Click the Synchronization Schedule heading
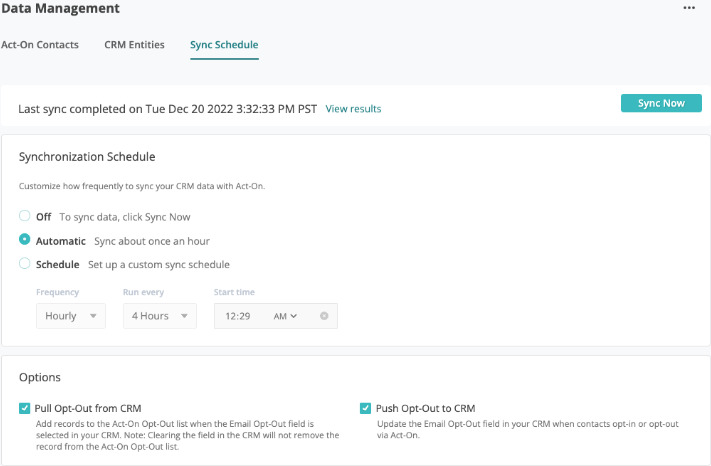 87,157
